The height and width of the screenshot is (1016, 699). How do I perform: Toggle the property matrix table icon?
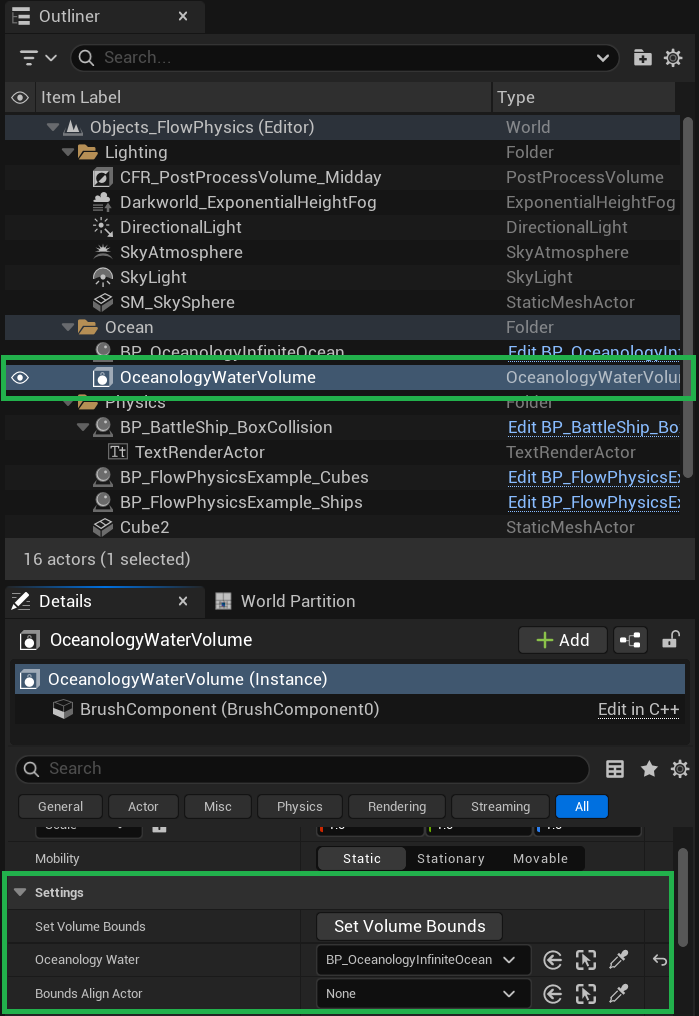click(615, 768)
